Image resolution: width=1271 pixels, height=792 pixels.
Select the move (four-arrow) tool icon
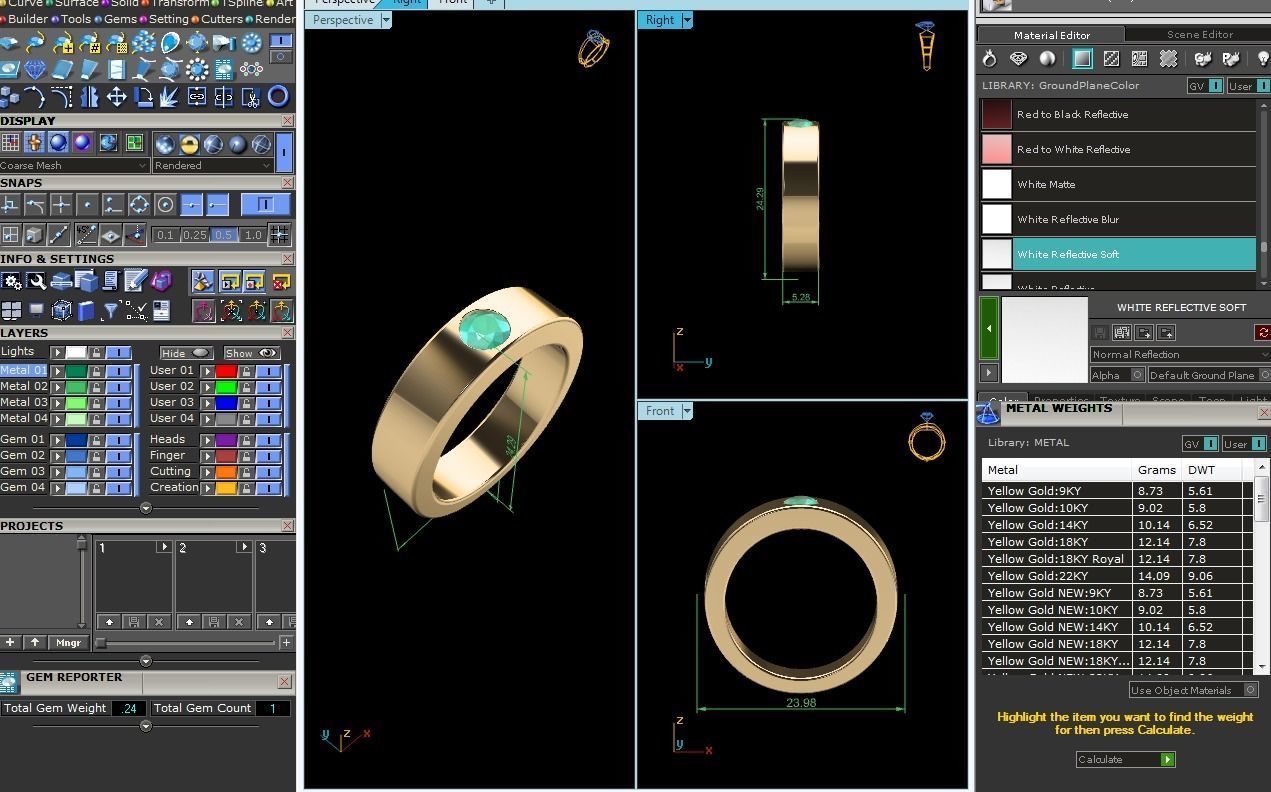(116, 96)
